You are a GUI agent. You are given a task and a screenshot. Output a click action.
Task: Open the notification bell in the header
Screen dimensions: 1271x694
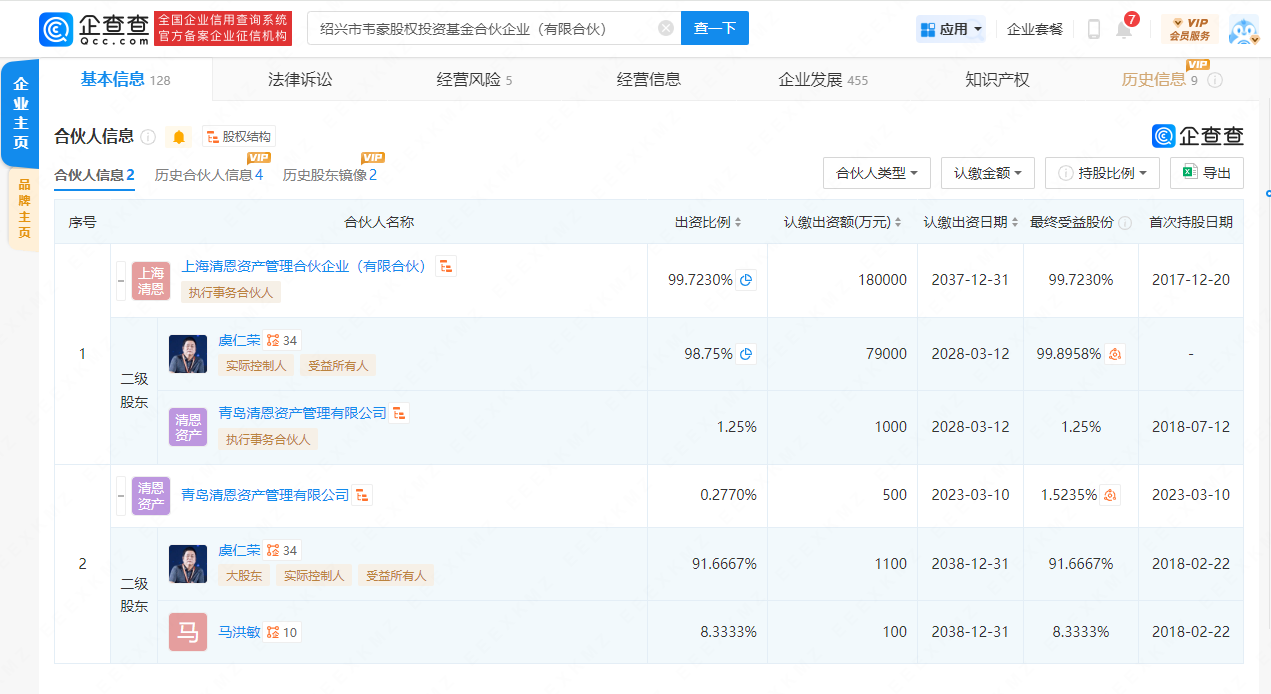1124,29
